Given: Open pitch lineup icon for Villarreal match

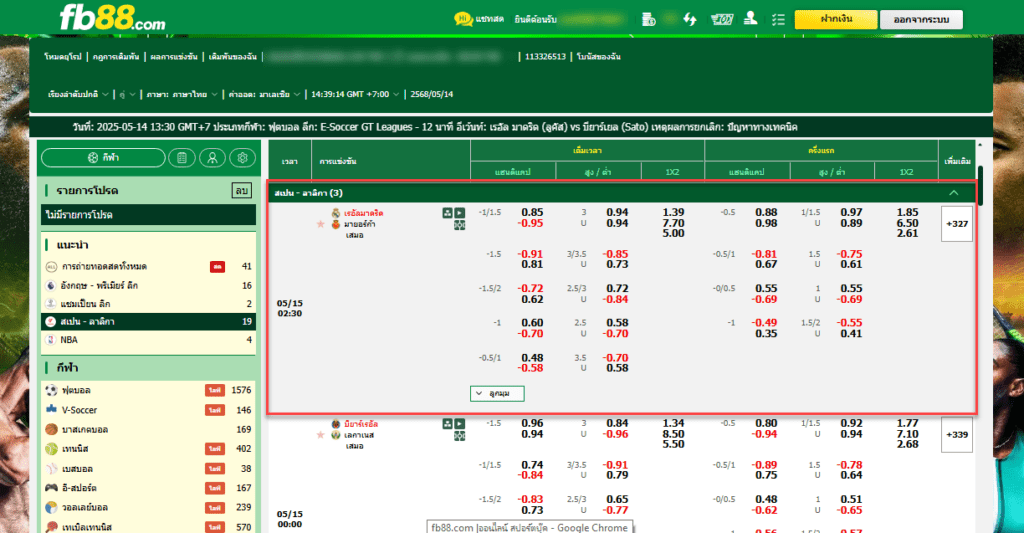Looking at the screenshot, I should click(460, 436).
